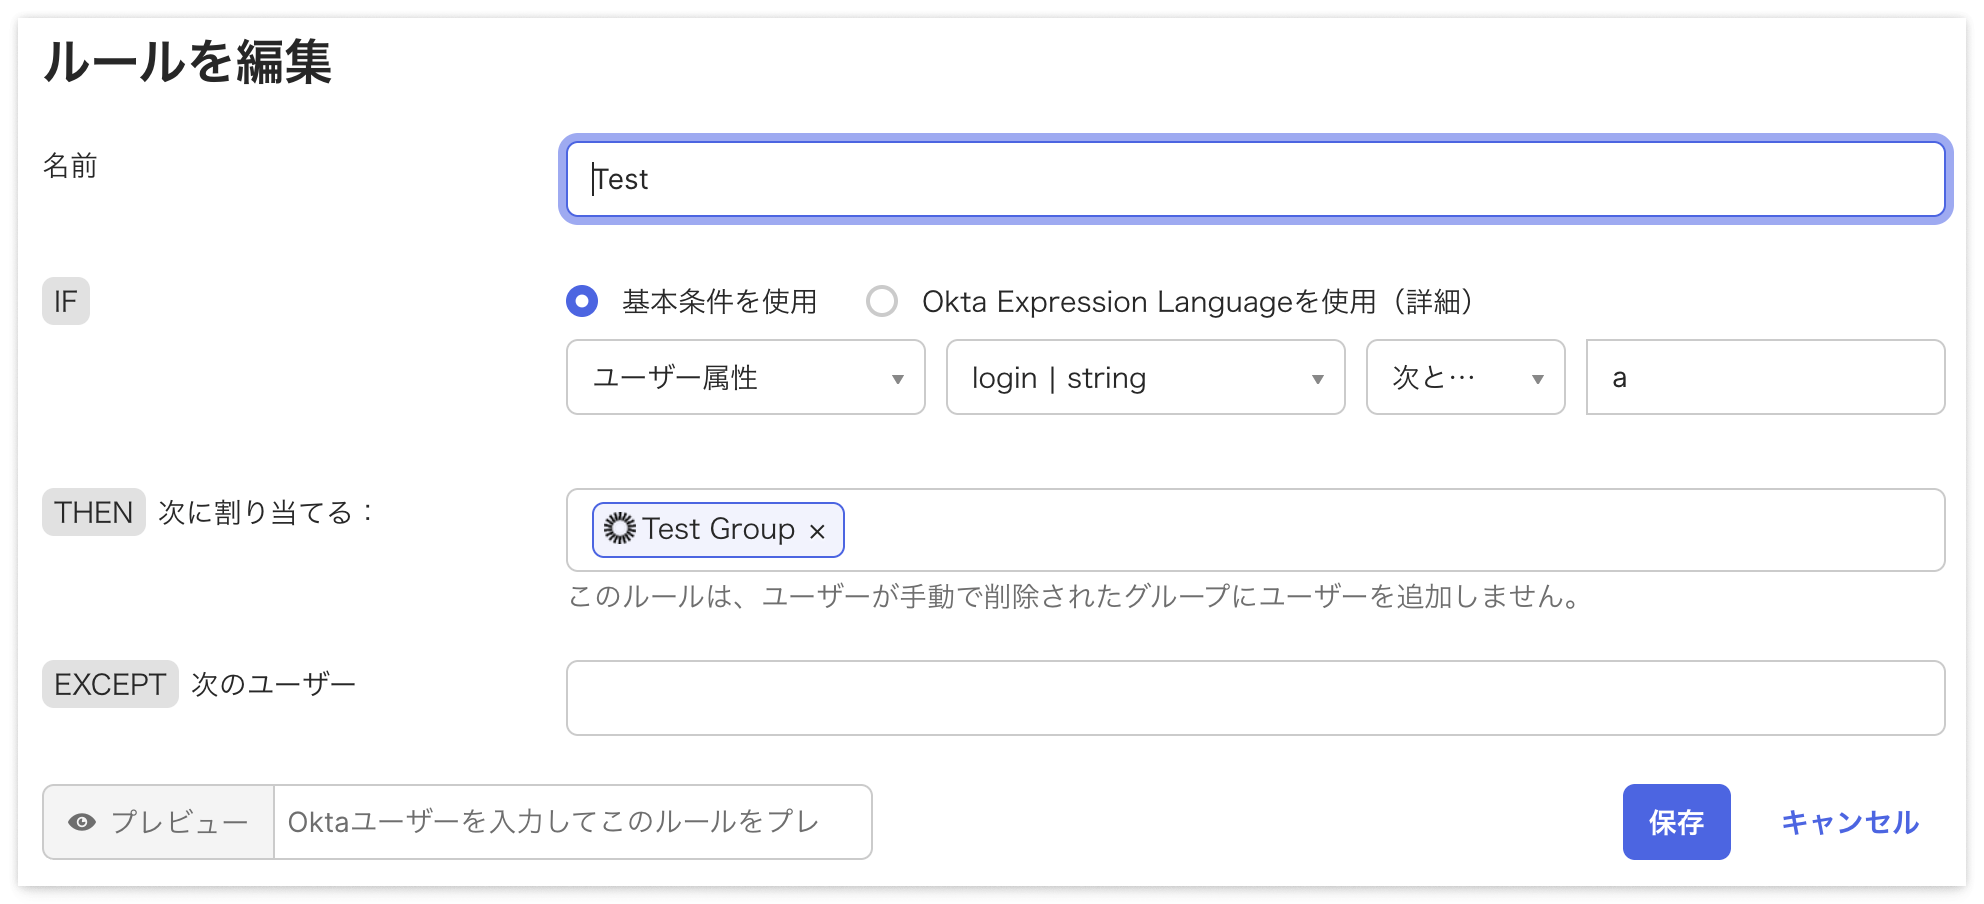The width and height of the screenshot is (1984, 904).
Task: Remove the Test Group chip with x
Action: coord(817,531)
